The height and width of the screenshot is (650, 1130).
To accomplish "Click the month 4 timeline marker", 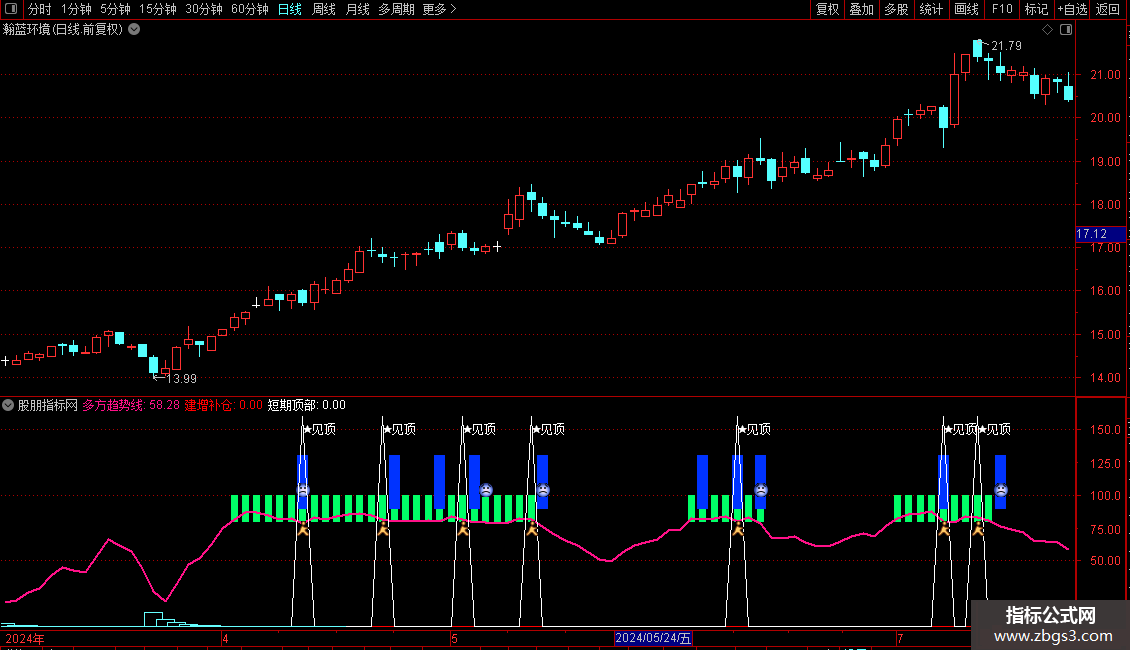I will (226, 638).
